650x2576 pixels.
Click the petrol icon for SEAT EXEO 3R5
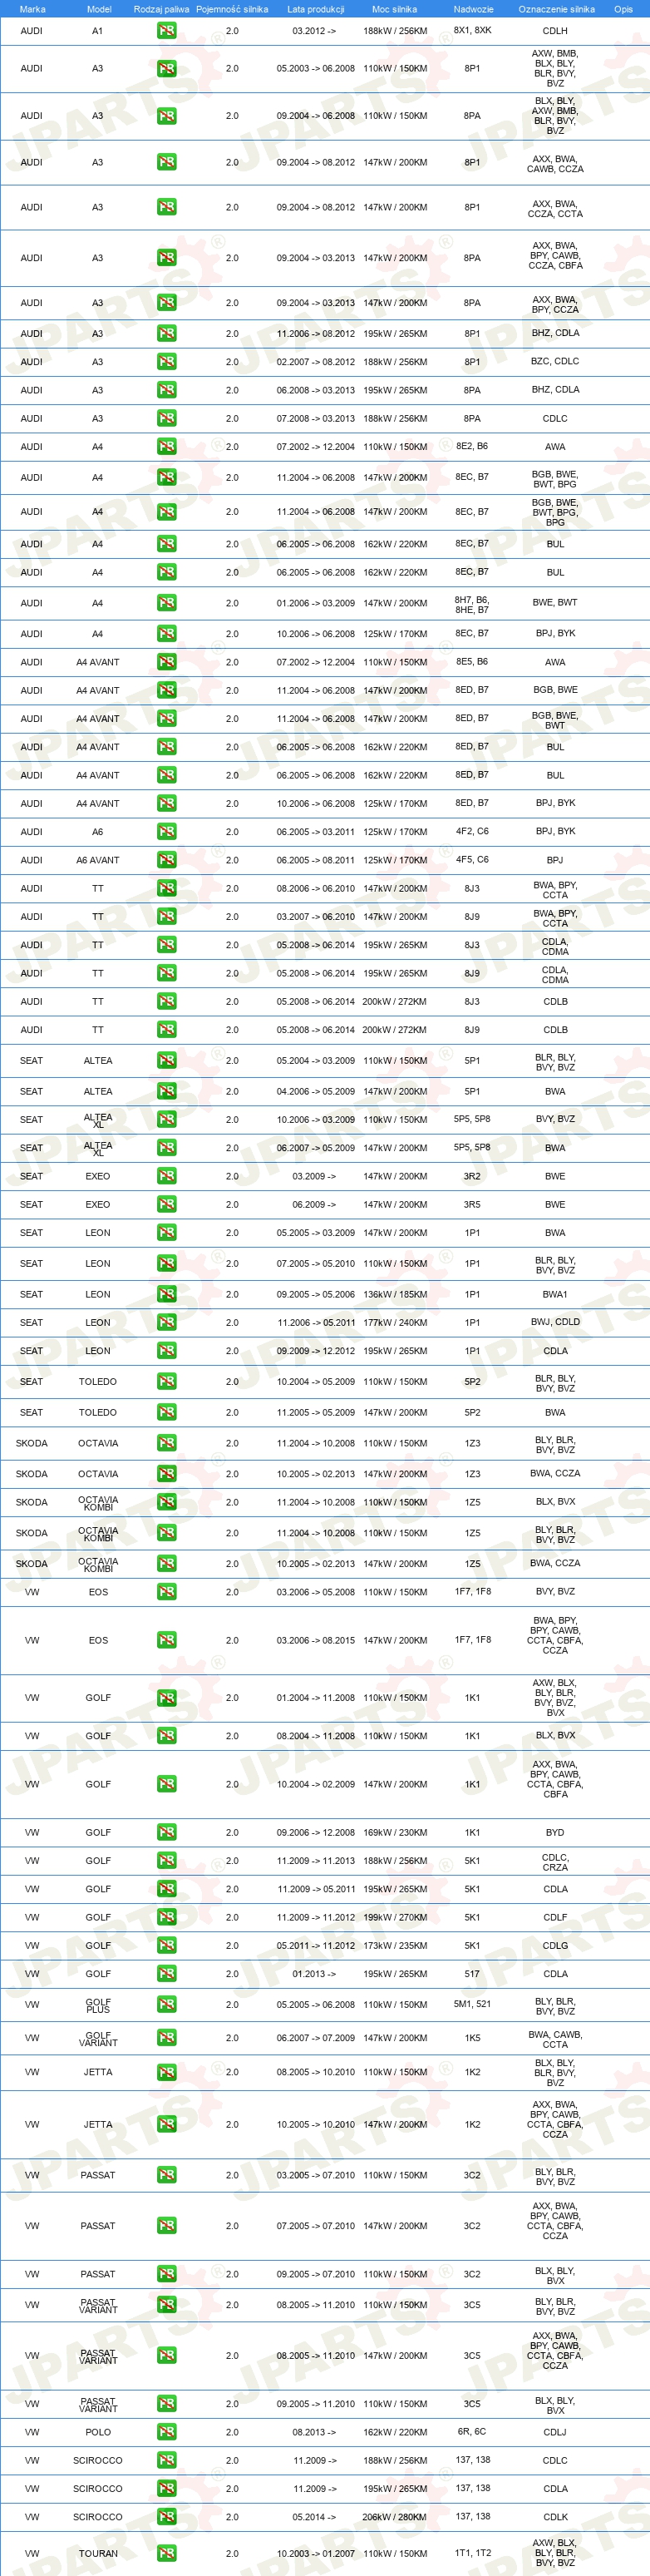166,1204
